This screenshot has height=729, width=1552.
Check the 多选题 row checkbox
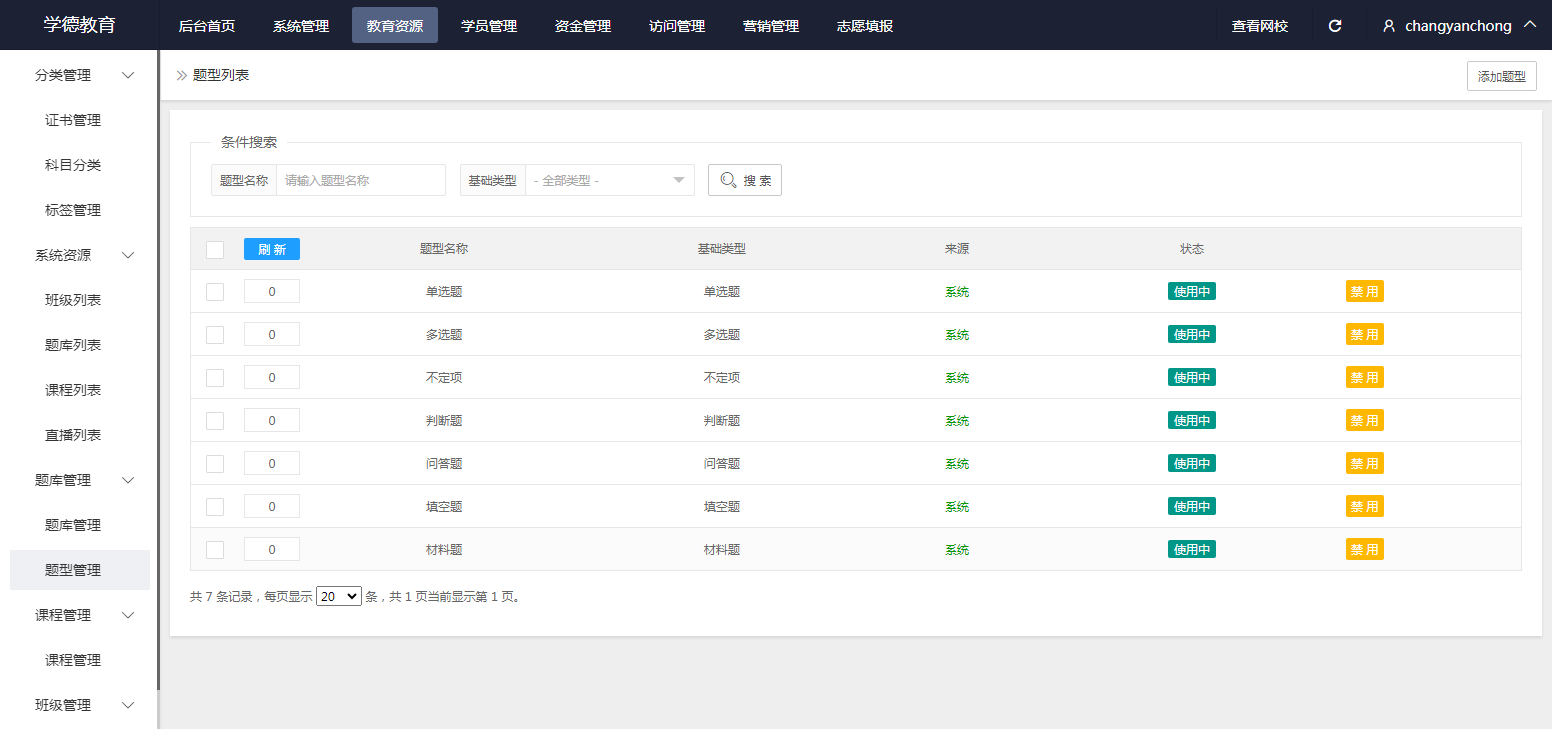tap(215, 335)
